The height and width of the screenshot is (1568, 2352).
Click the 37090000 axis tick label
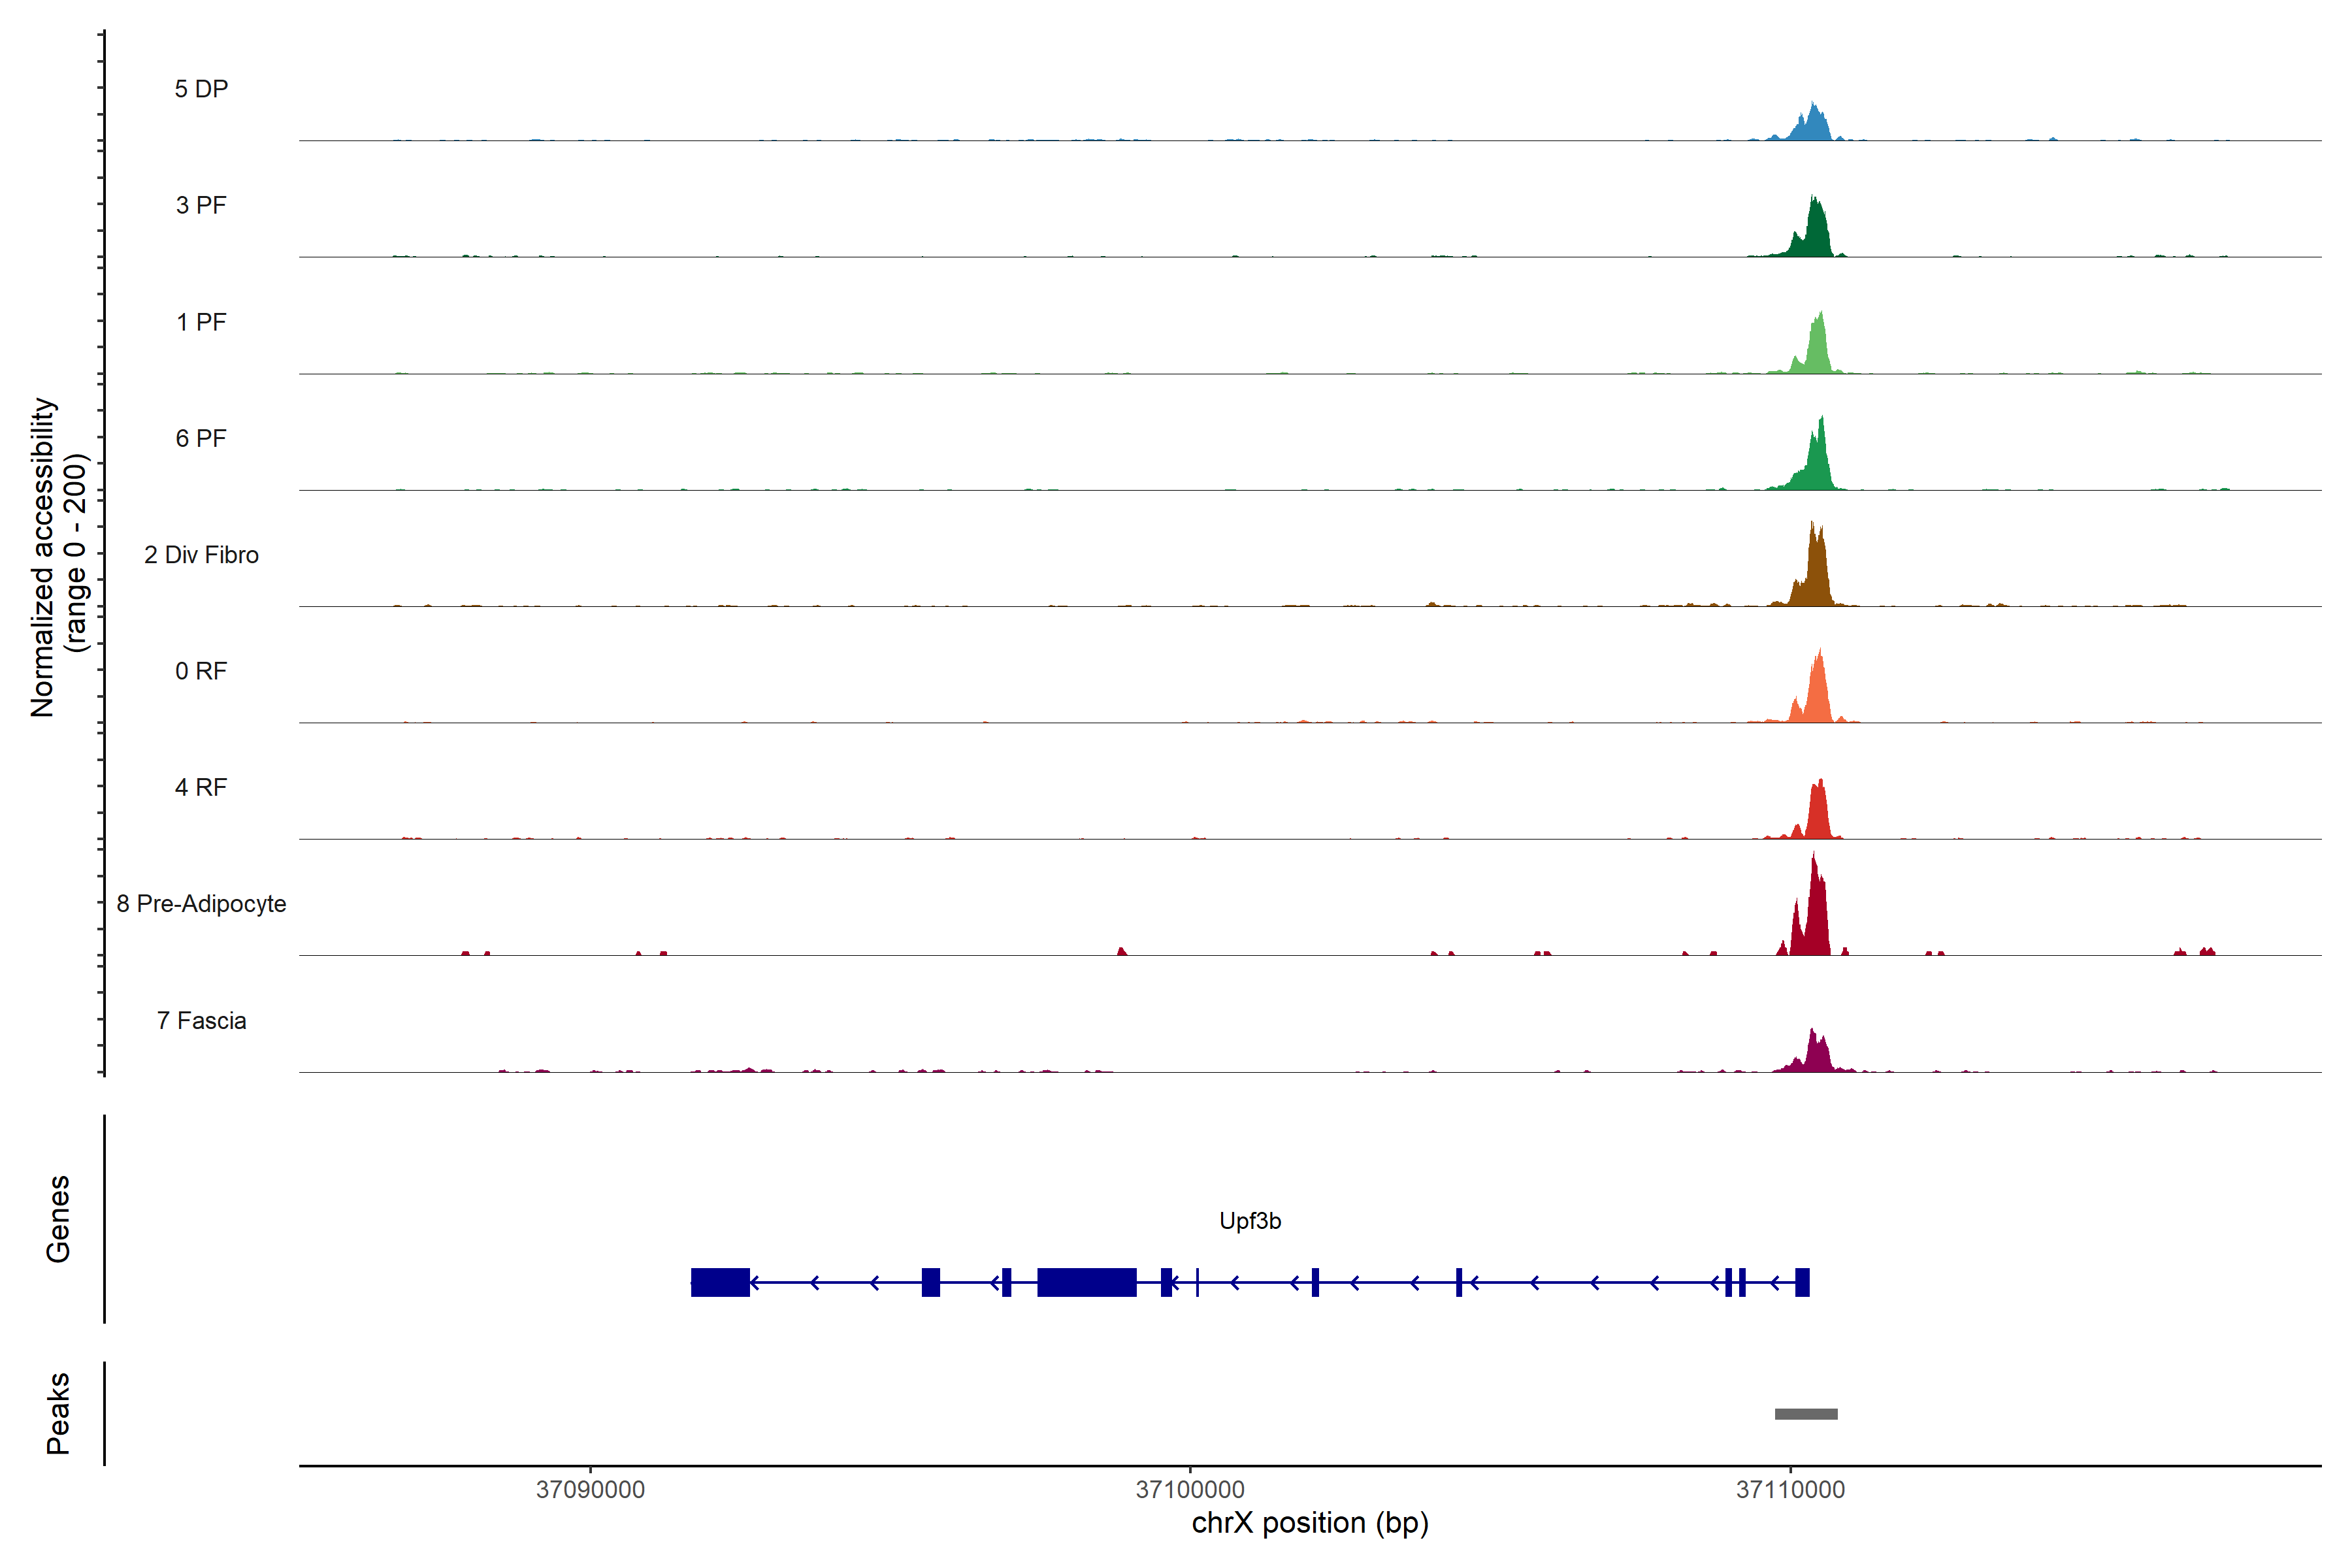[590, 1489]
